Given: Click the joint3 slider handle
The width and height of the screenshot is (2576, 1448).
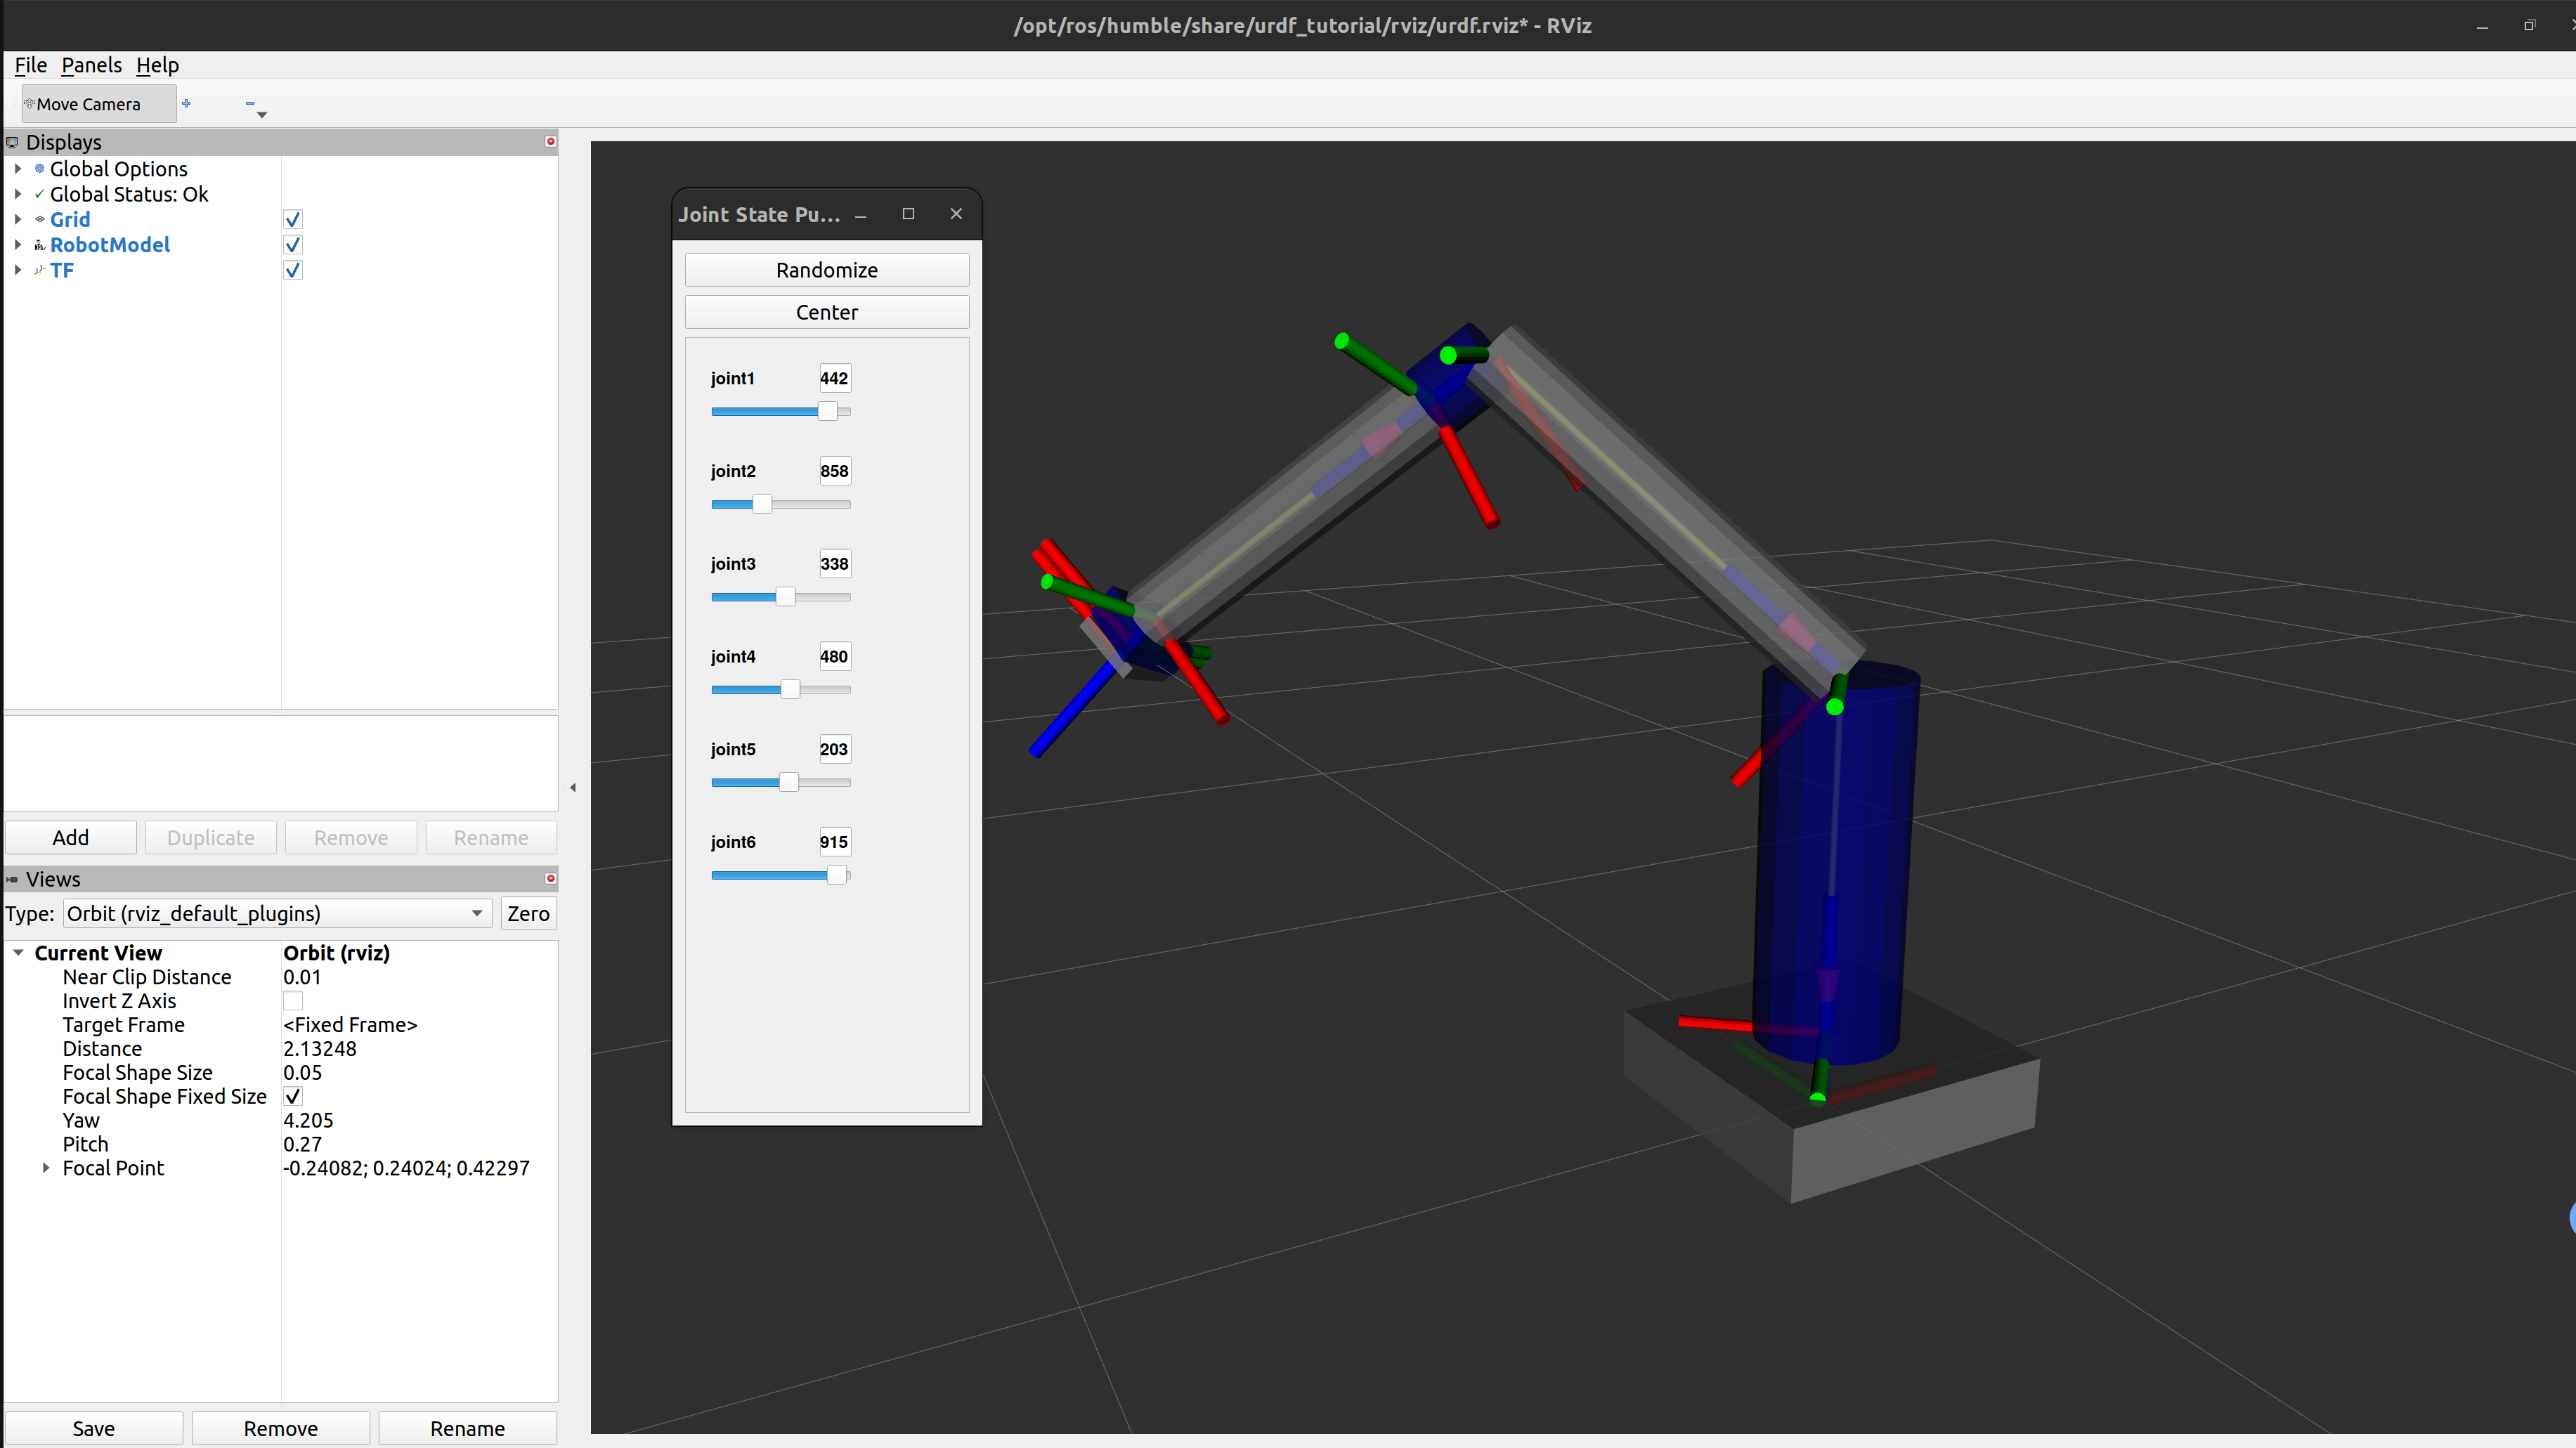Looking at the screenshot, I should pyautogui.click(x=785, y=597).
